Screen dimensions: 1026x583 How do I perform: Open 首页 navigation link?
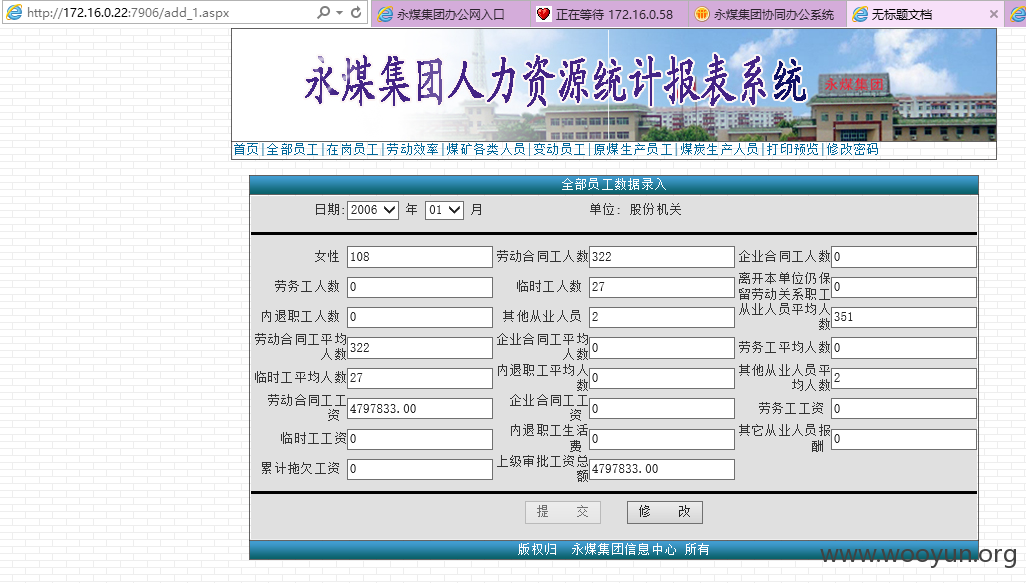coord(246,149)
